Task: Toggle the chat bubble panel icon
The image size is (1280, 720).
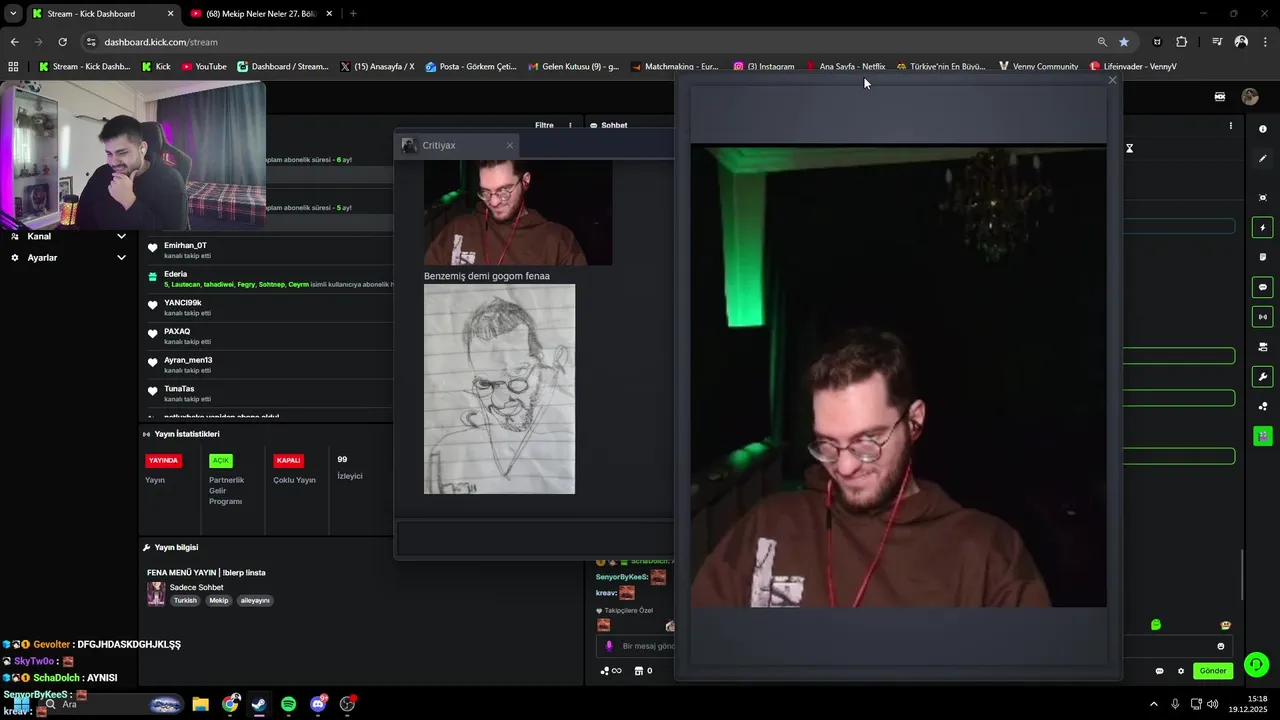Action: [x=1262, y=287]
